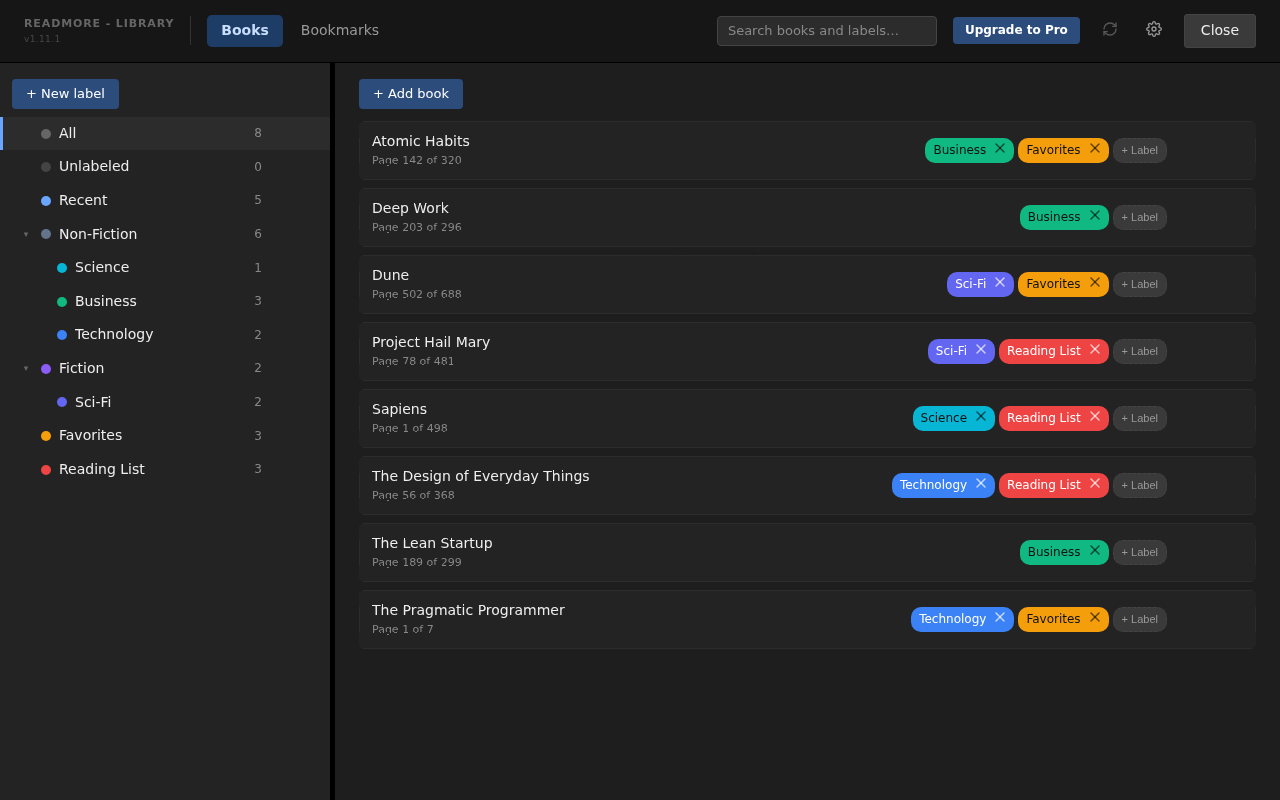
Task: Select the Non-Fiction label
Action: point(165,234)
